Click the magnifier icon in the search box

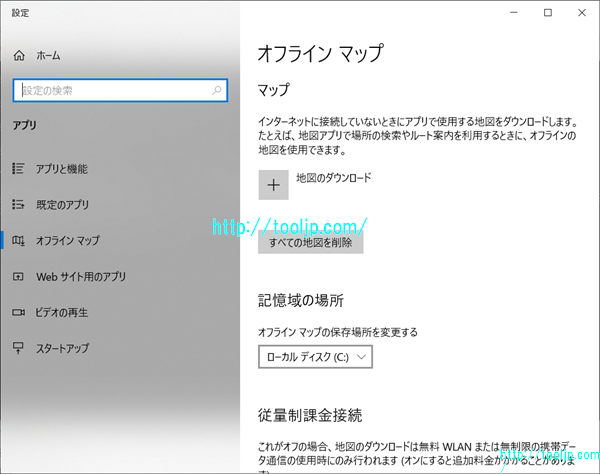[x=217, y=90]
